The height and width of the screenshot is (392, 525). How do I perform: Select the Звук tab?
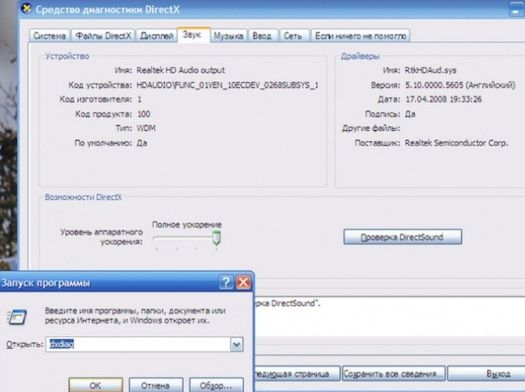[193, 35]
